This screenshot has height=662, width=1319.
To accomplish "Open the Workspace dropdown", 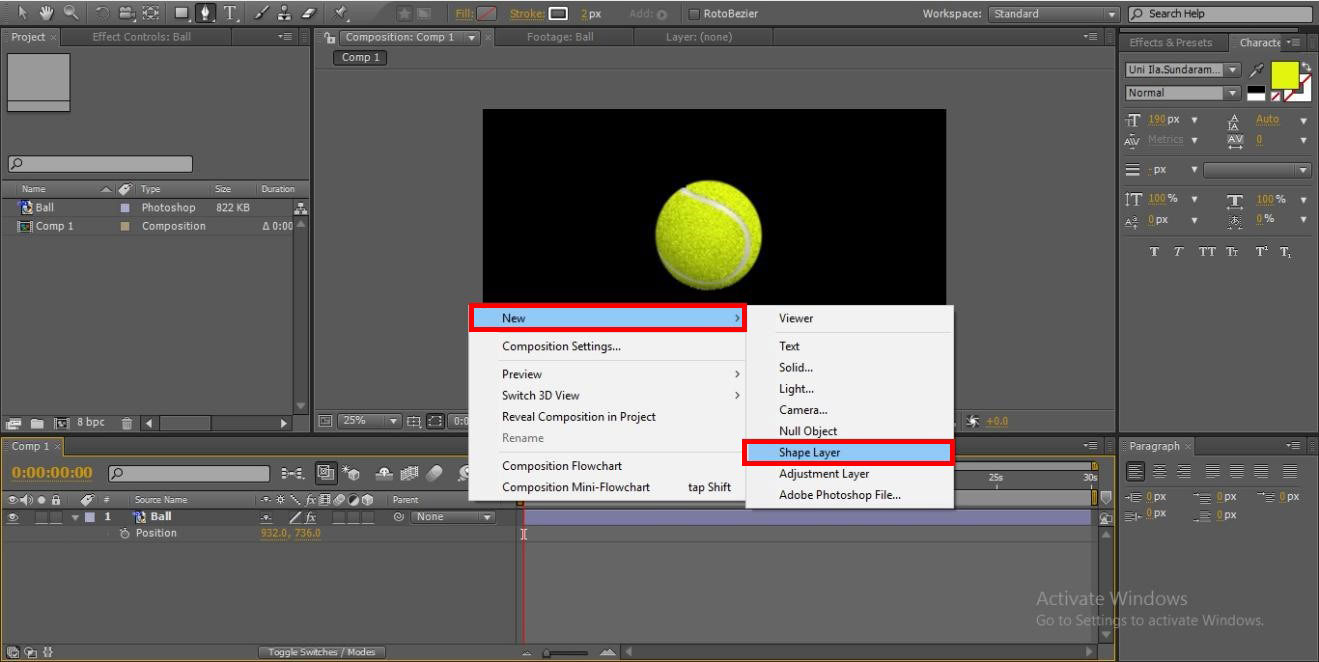I will click(1053, 13).
